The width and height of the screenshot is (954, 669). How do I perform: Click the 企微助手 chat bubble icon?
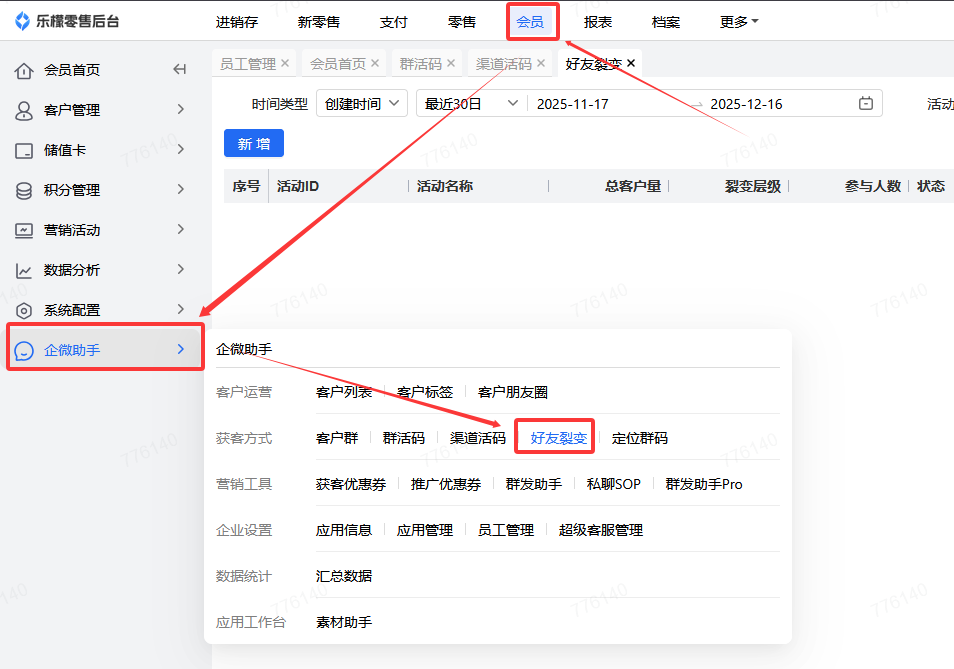24,351
